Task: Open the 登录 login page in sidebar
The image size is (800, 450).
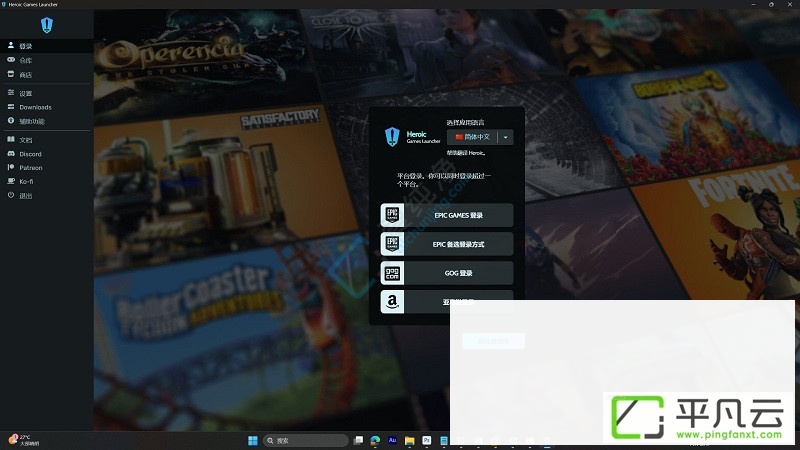Action: [x=46, y=46]
